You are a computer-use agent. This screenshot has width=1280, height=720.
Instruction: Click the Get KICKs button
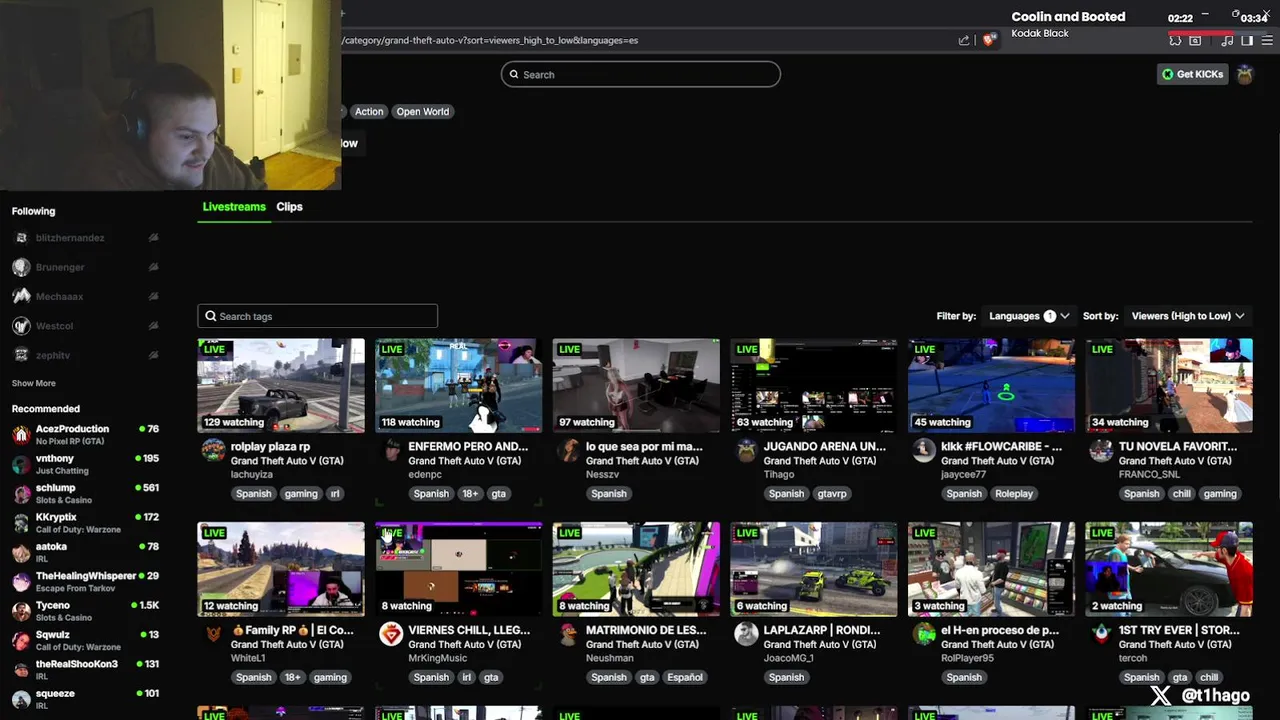pos(1192,74)
